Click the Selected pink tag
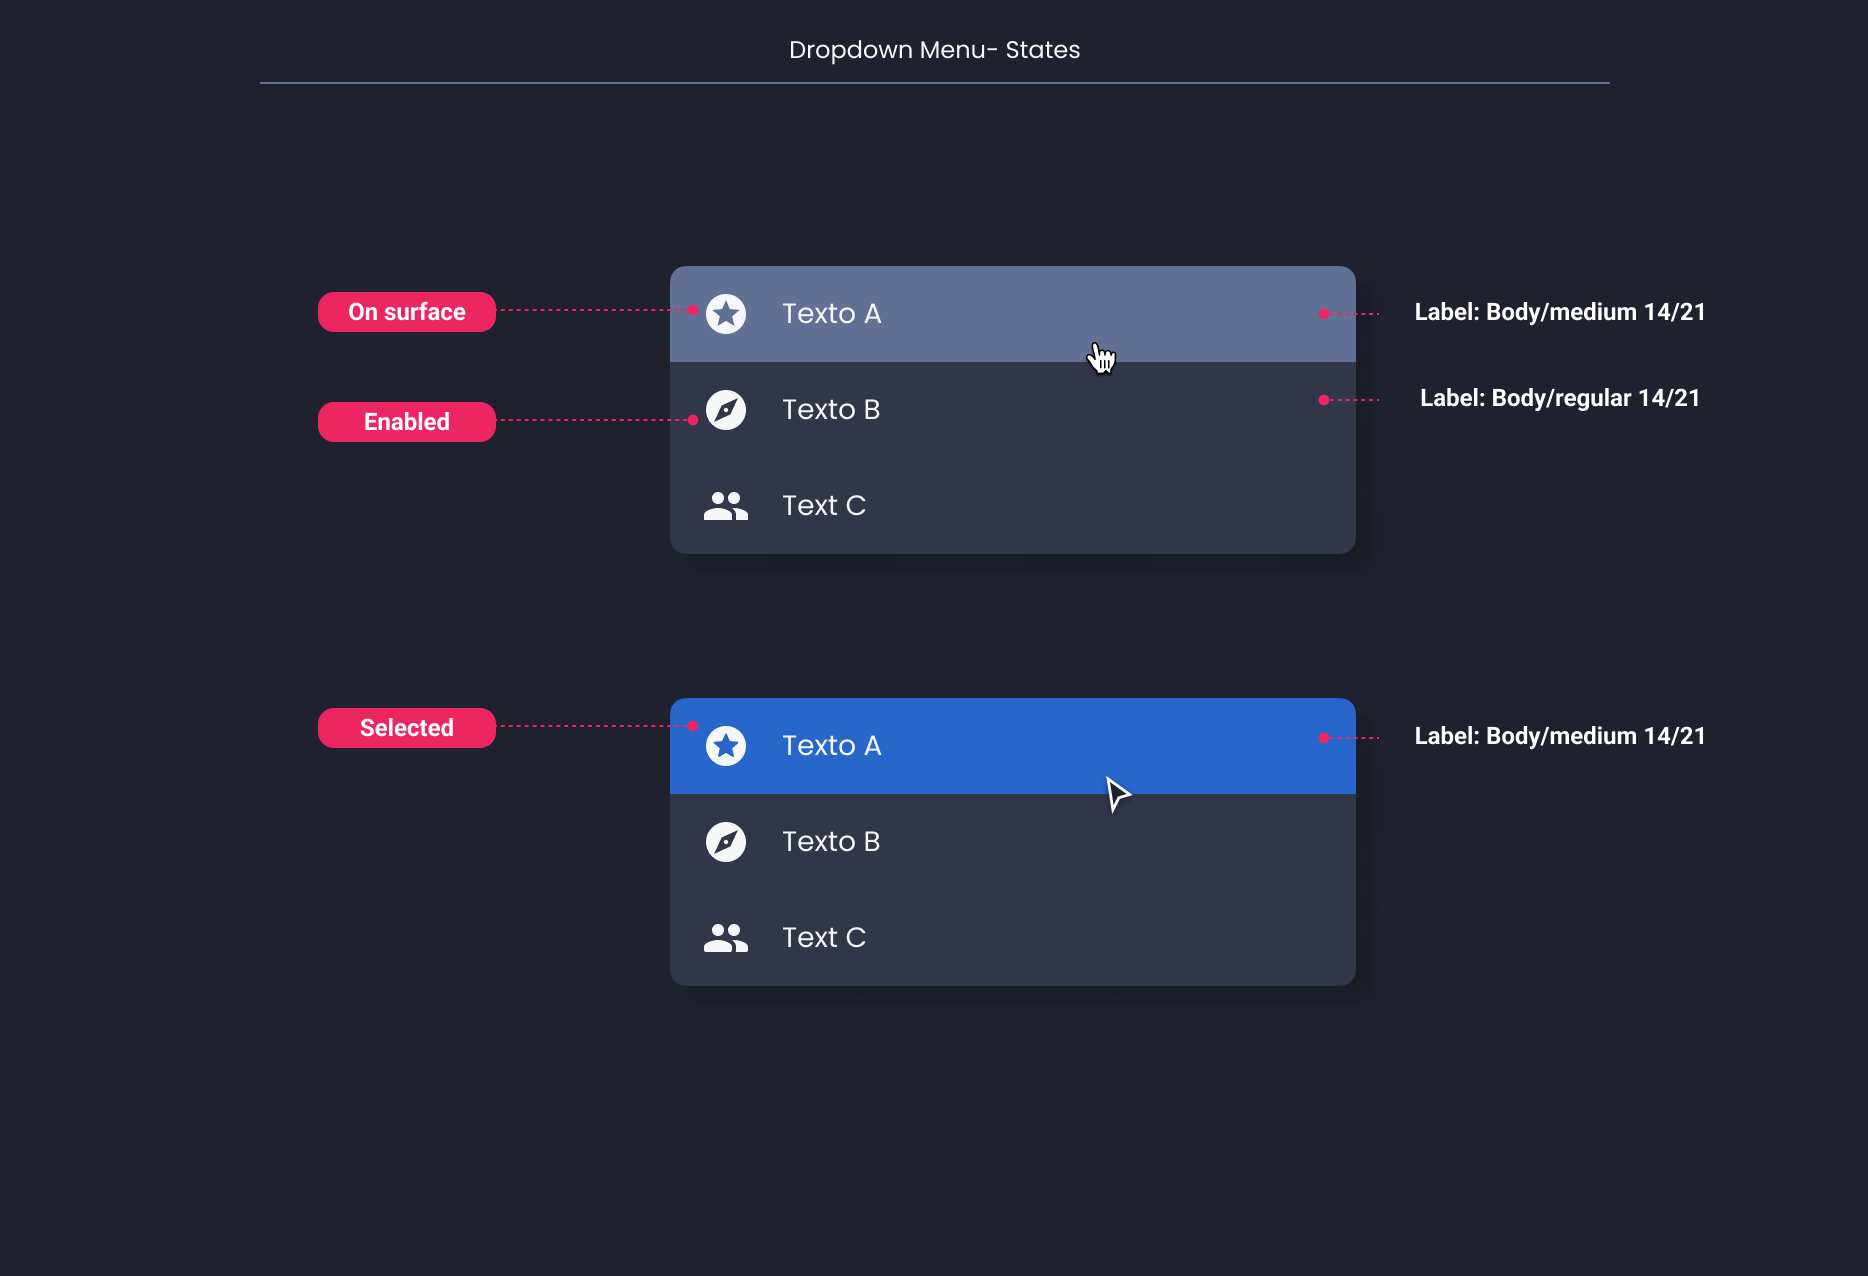 (x=407, y=728)
